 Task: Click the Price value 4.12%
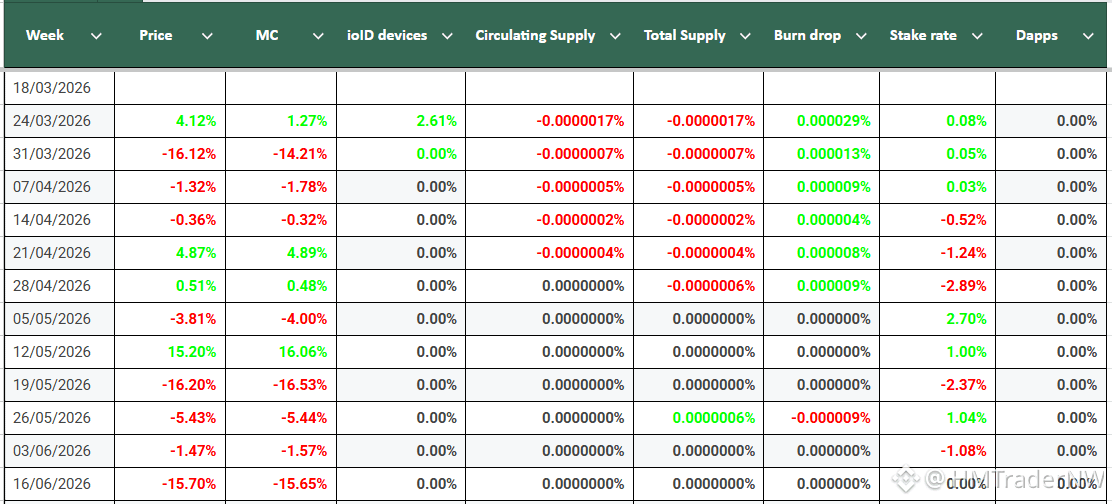point(196,121)
